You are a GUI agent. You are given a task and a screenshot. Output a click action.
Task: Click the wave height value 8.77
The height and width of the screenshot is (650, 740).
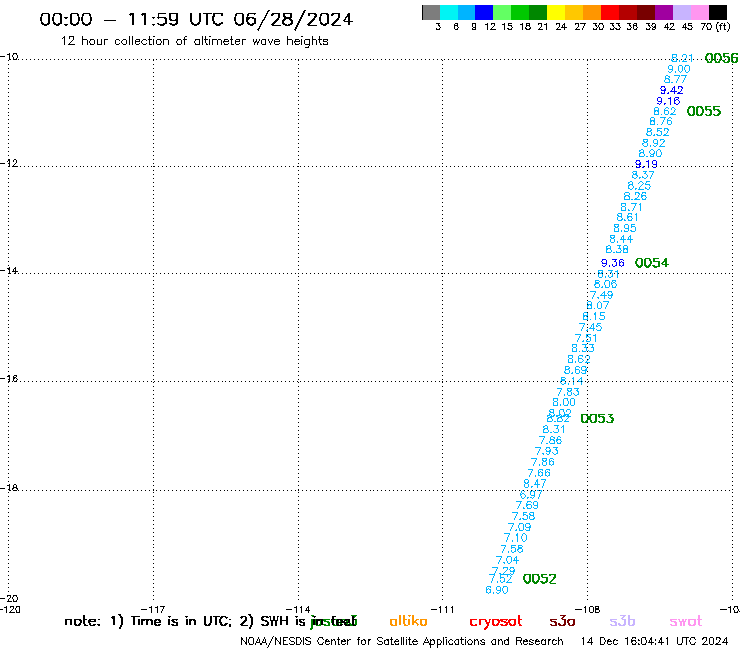(675, 79)
